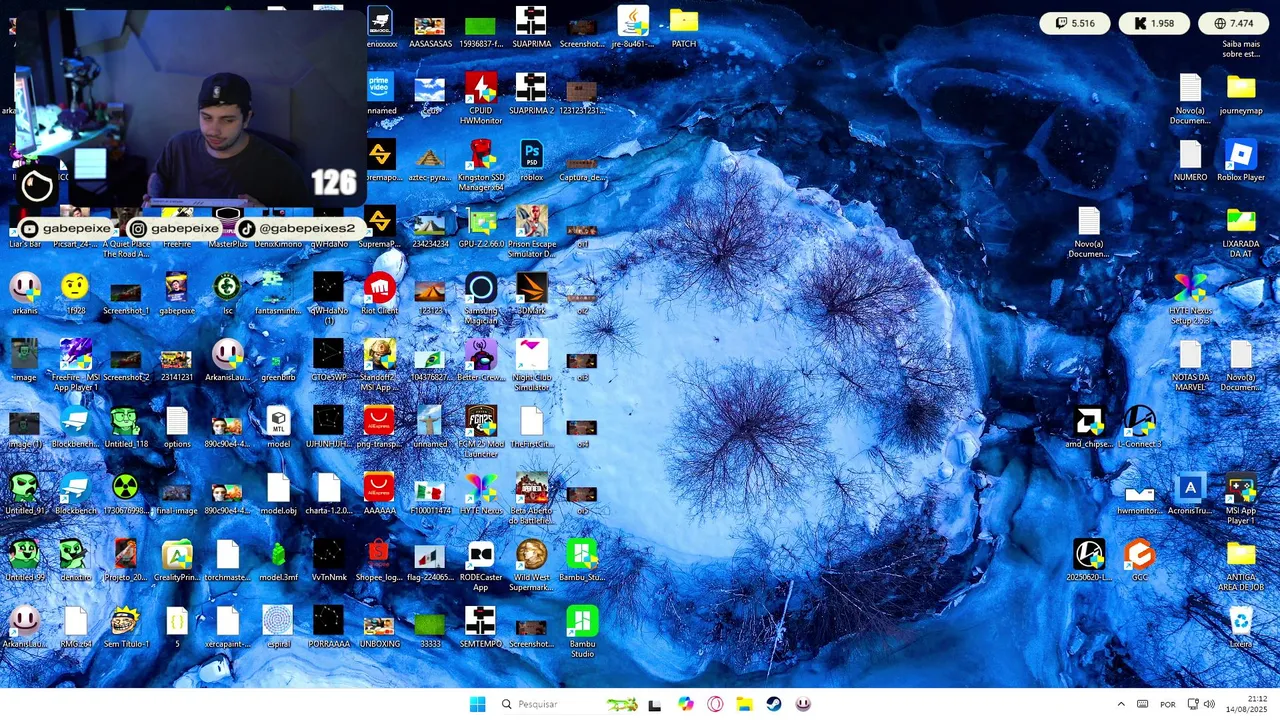The image size is (1280, 720).
Task: Select the Standoff2 MSI App icon
Action: coord(379,365)
